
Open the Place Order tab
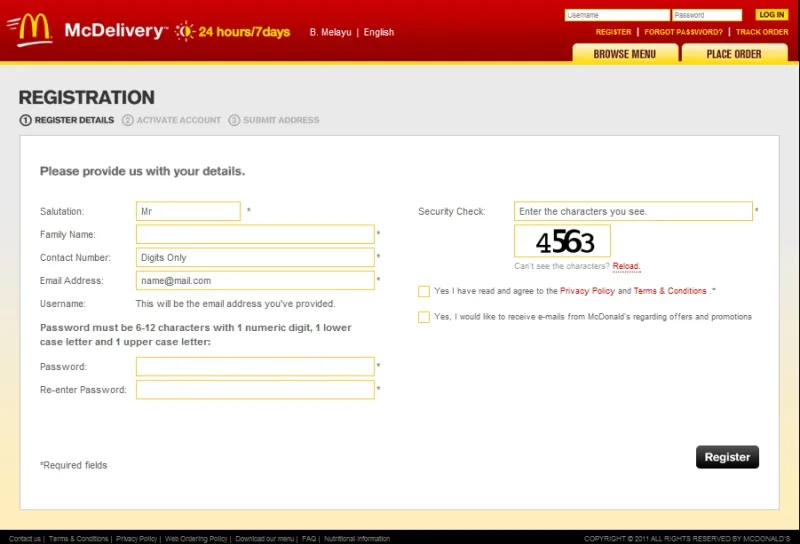click(734, 54)
